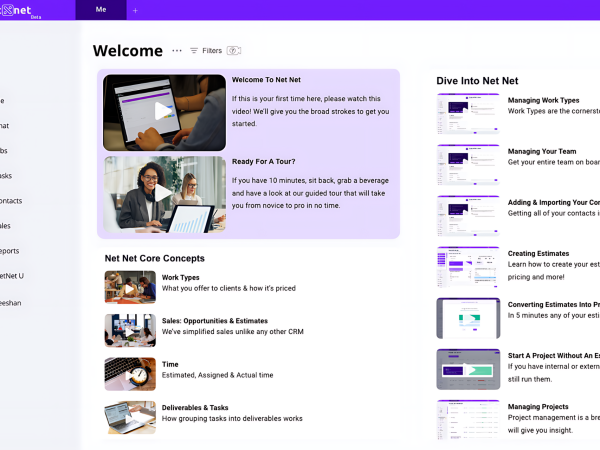Open Start A Project Without An Estimate thumbnail
This screenshot has height=450, width=600.
tap(468, 369)
